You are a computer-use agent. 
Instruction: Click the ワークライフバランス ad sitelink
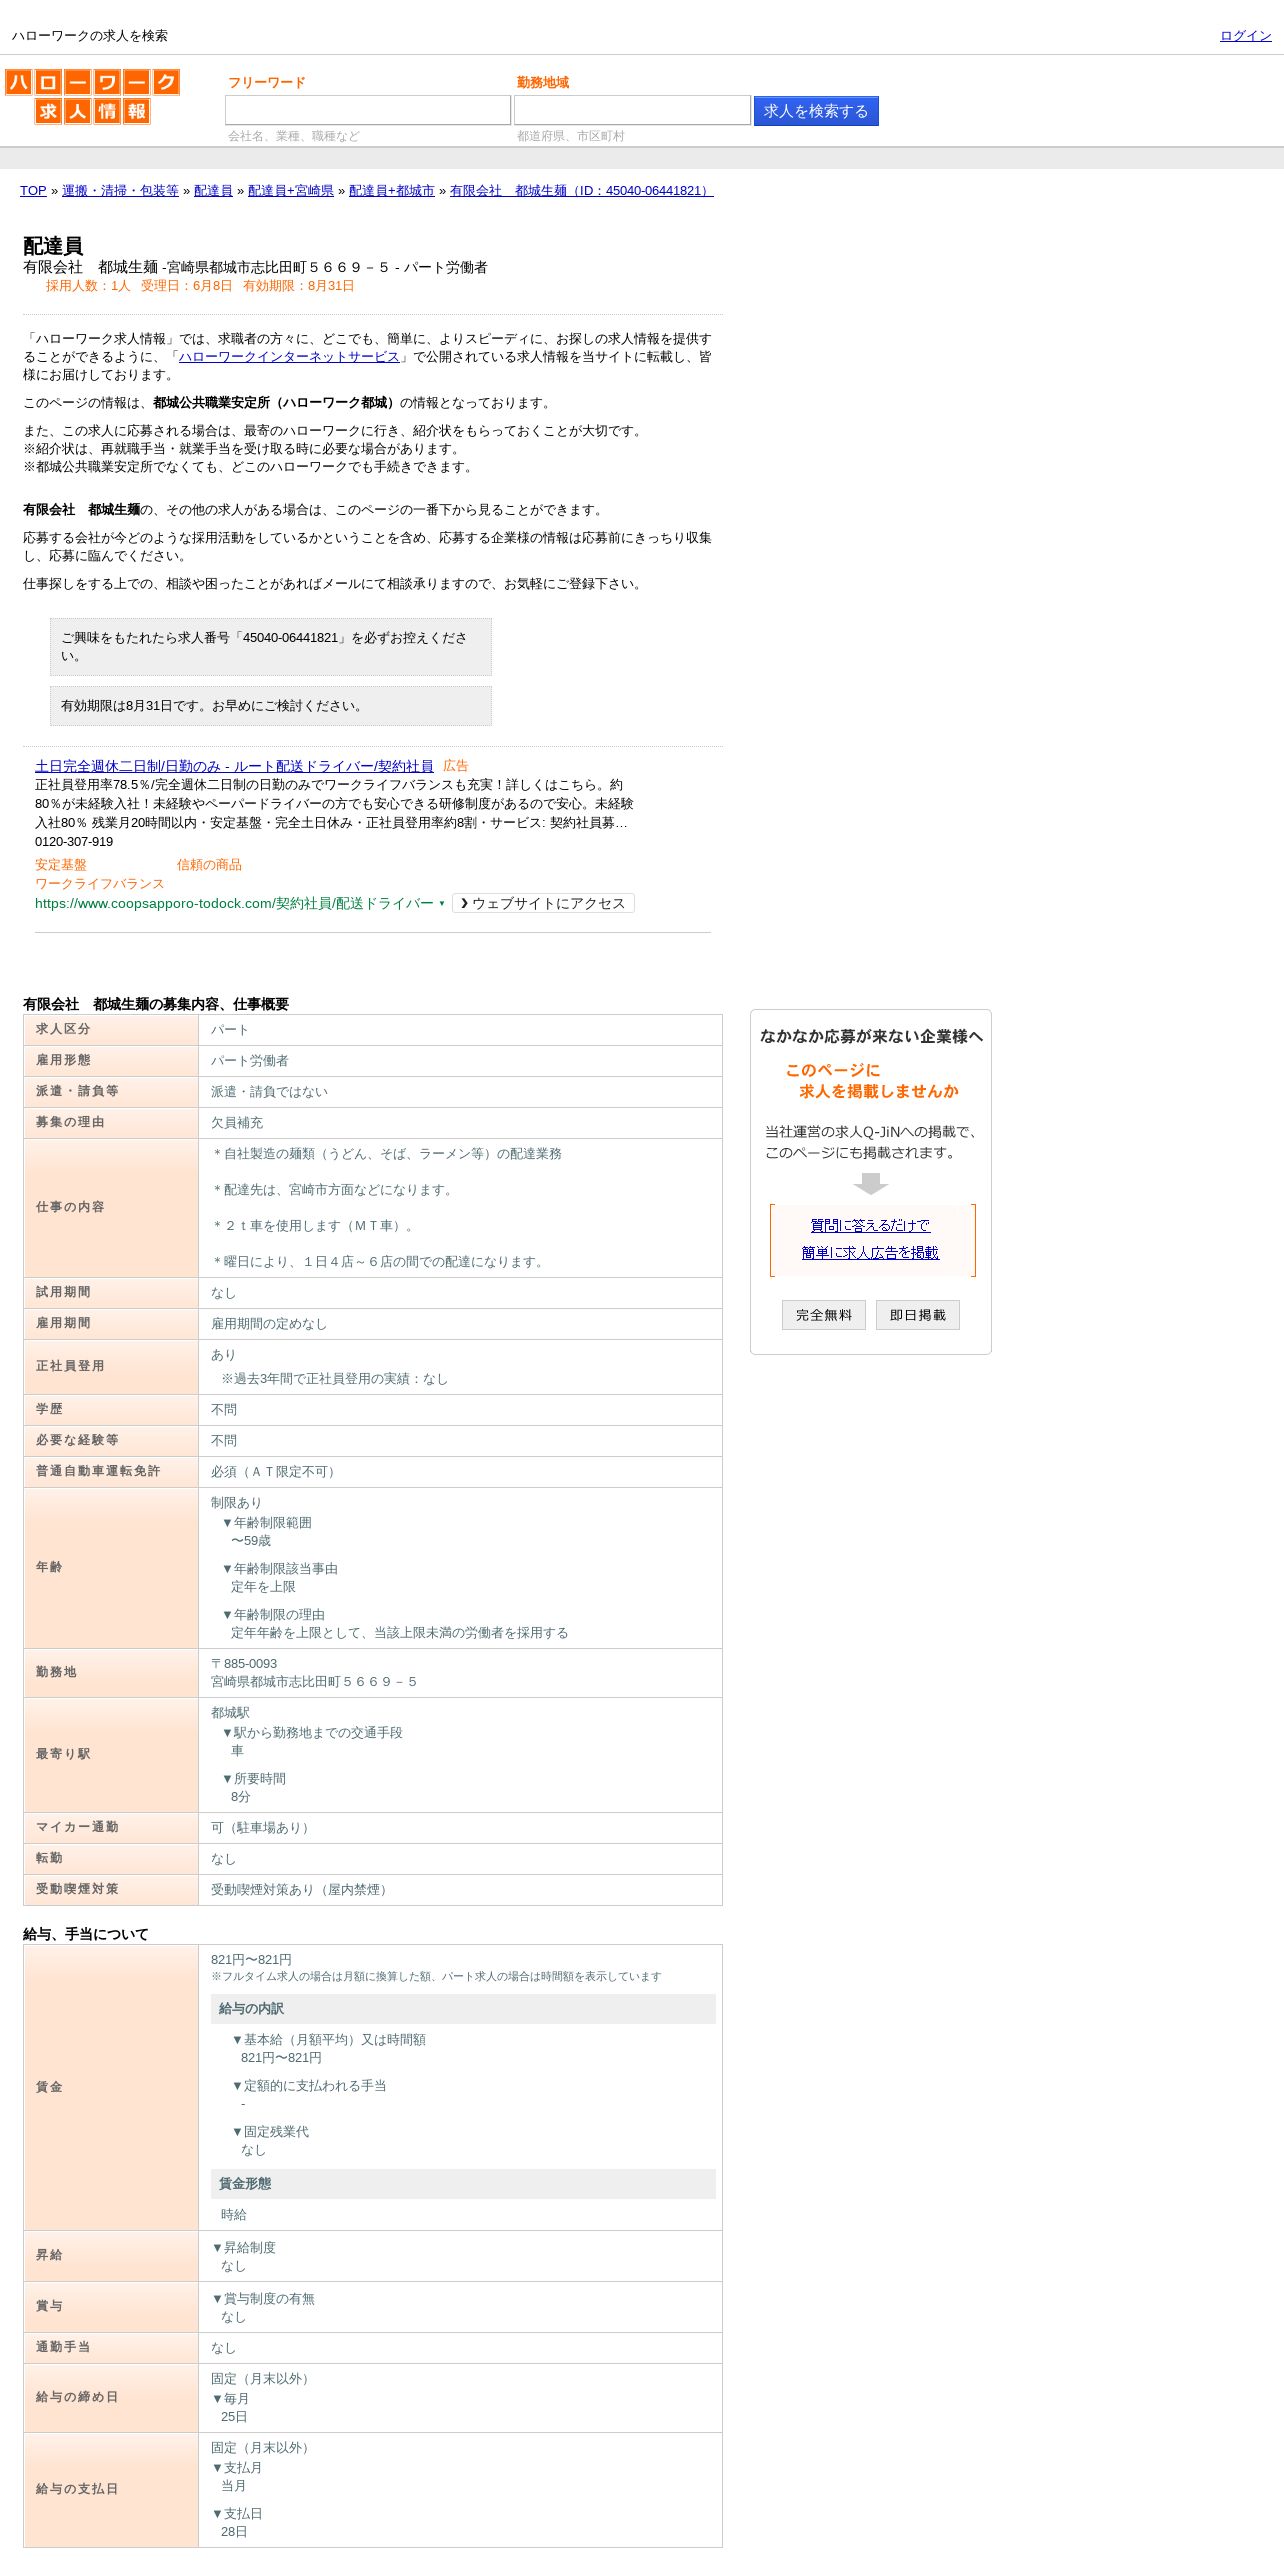(x=100, y=884)
